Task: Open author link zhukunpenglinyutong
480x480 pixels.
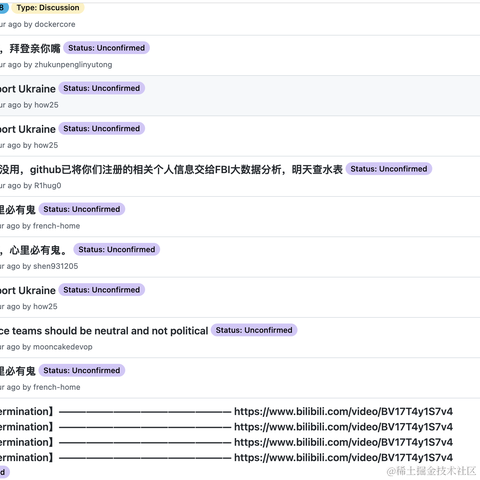Action: [73, 65]
